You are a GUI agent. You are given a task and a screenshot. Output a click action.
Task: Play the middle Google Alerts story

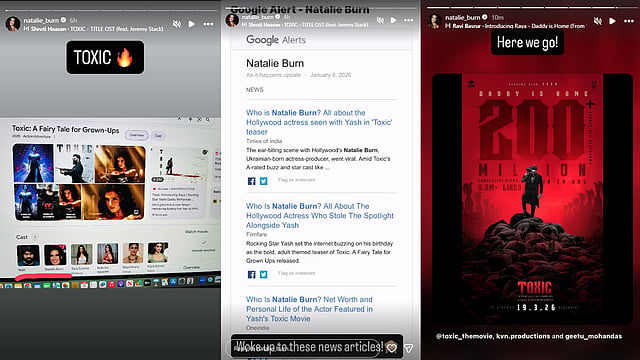point(393,20)
